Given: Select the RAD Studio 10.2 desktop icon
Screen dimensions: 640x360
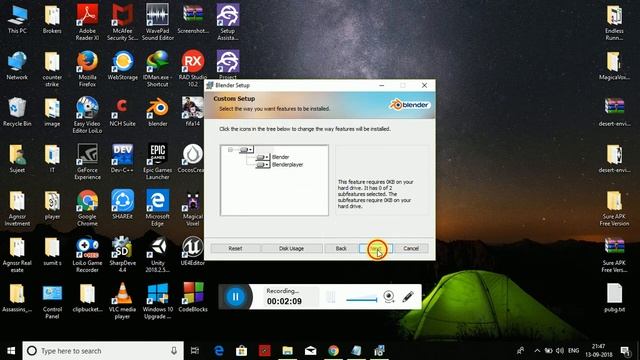Looking at the screenshot, I should click(193, 69).
